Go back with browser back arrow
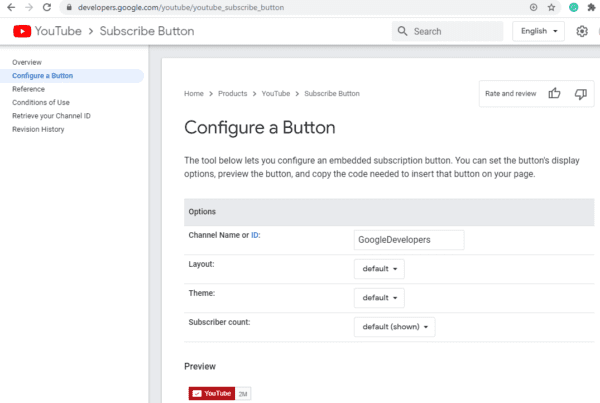Viewport: 600px width, 403px height. 11,7
